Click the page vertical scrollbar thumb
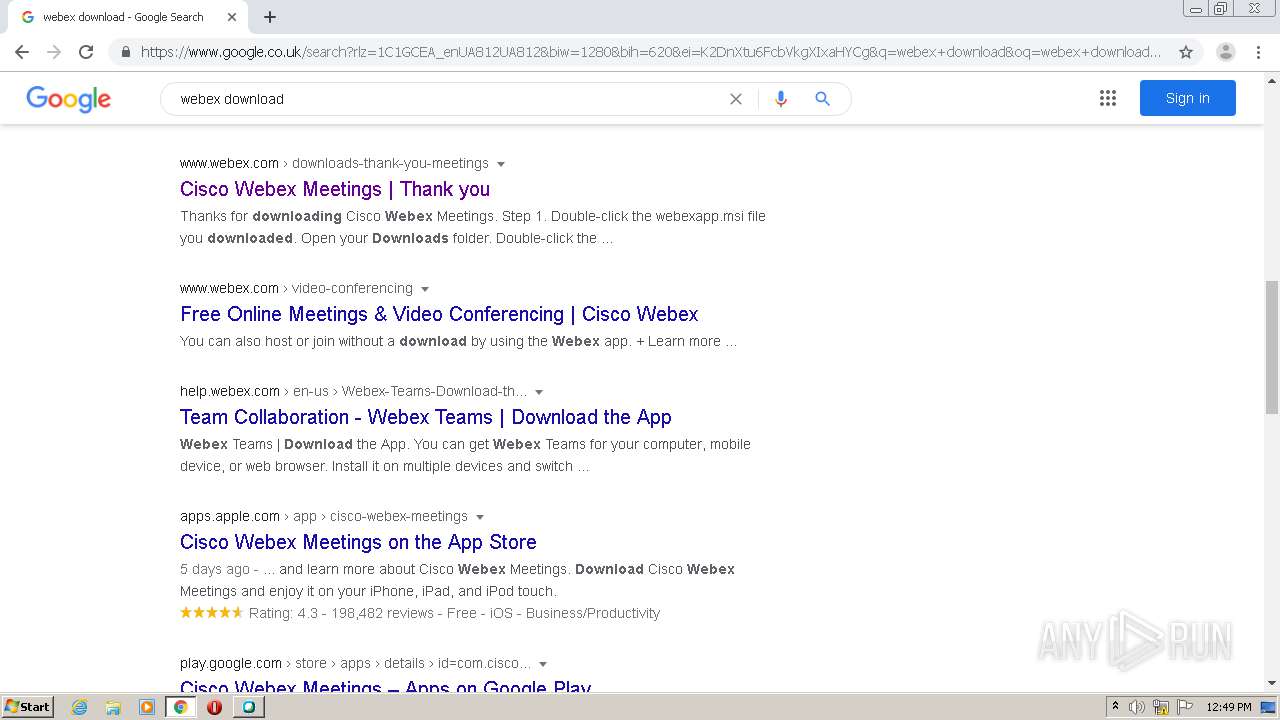The image size is (1280, 720). pyautogui.click(x=1272, y=346)
